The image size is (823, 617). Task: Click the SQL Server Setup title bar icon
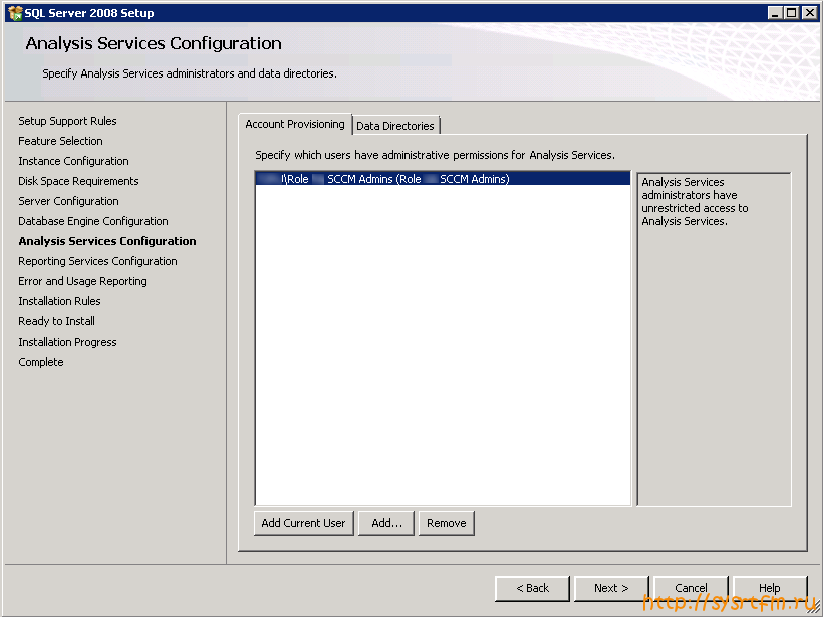[x=15, y=13]
